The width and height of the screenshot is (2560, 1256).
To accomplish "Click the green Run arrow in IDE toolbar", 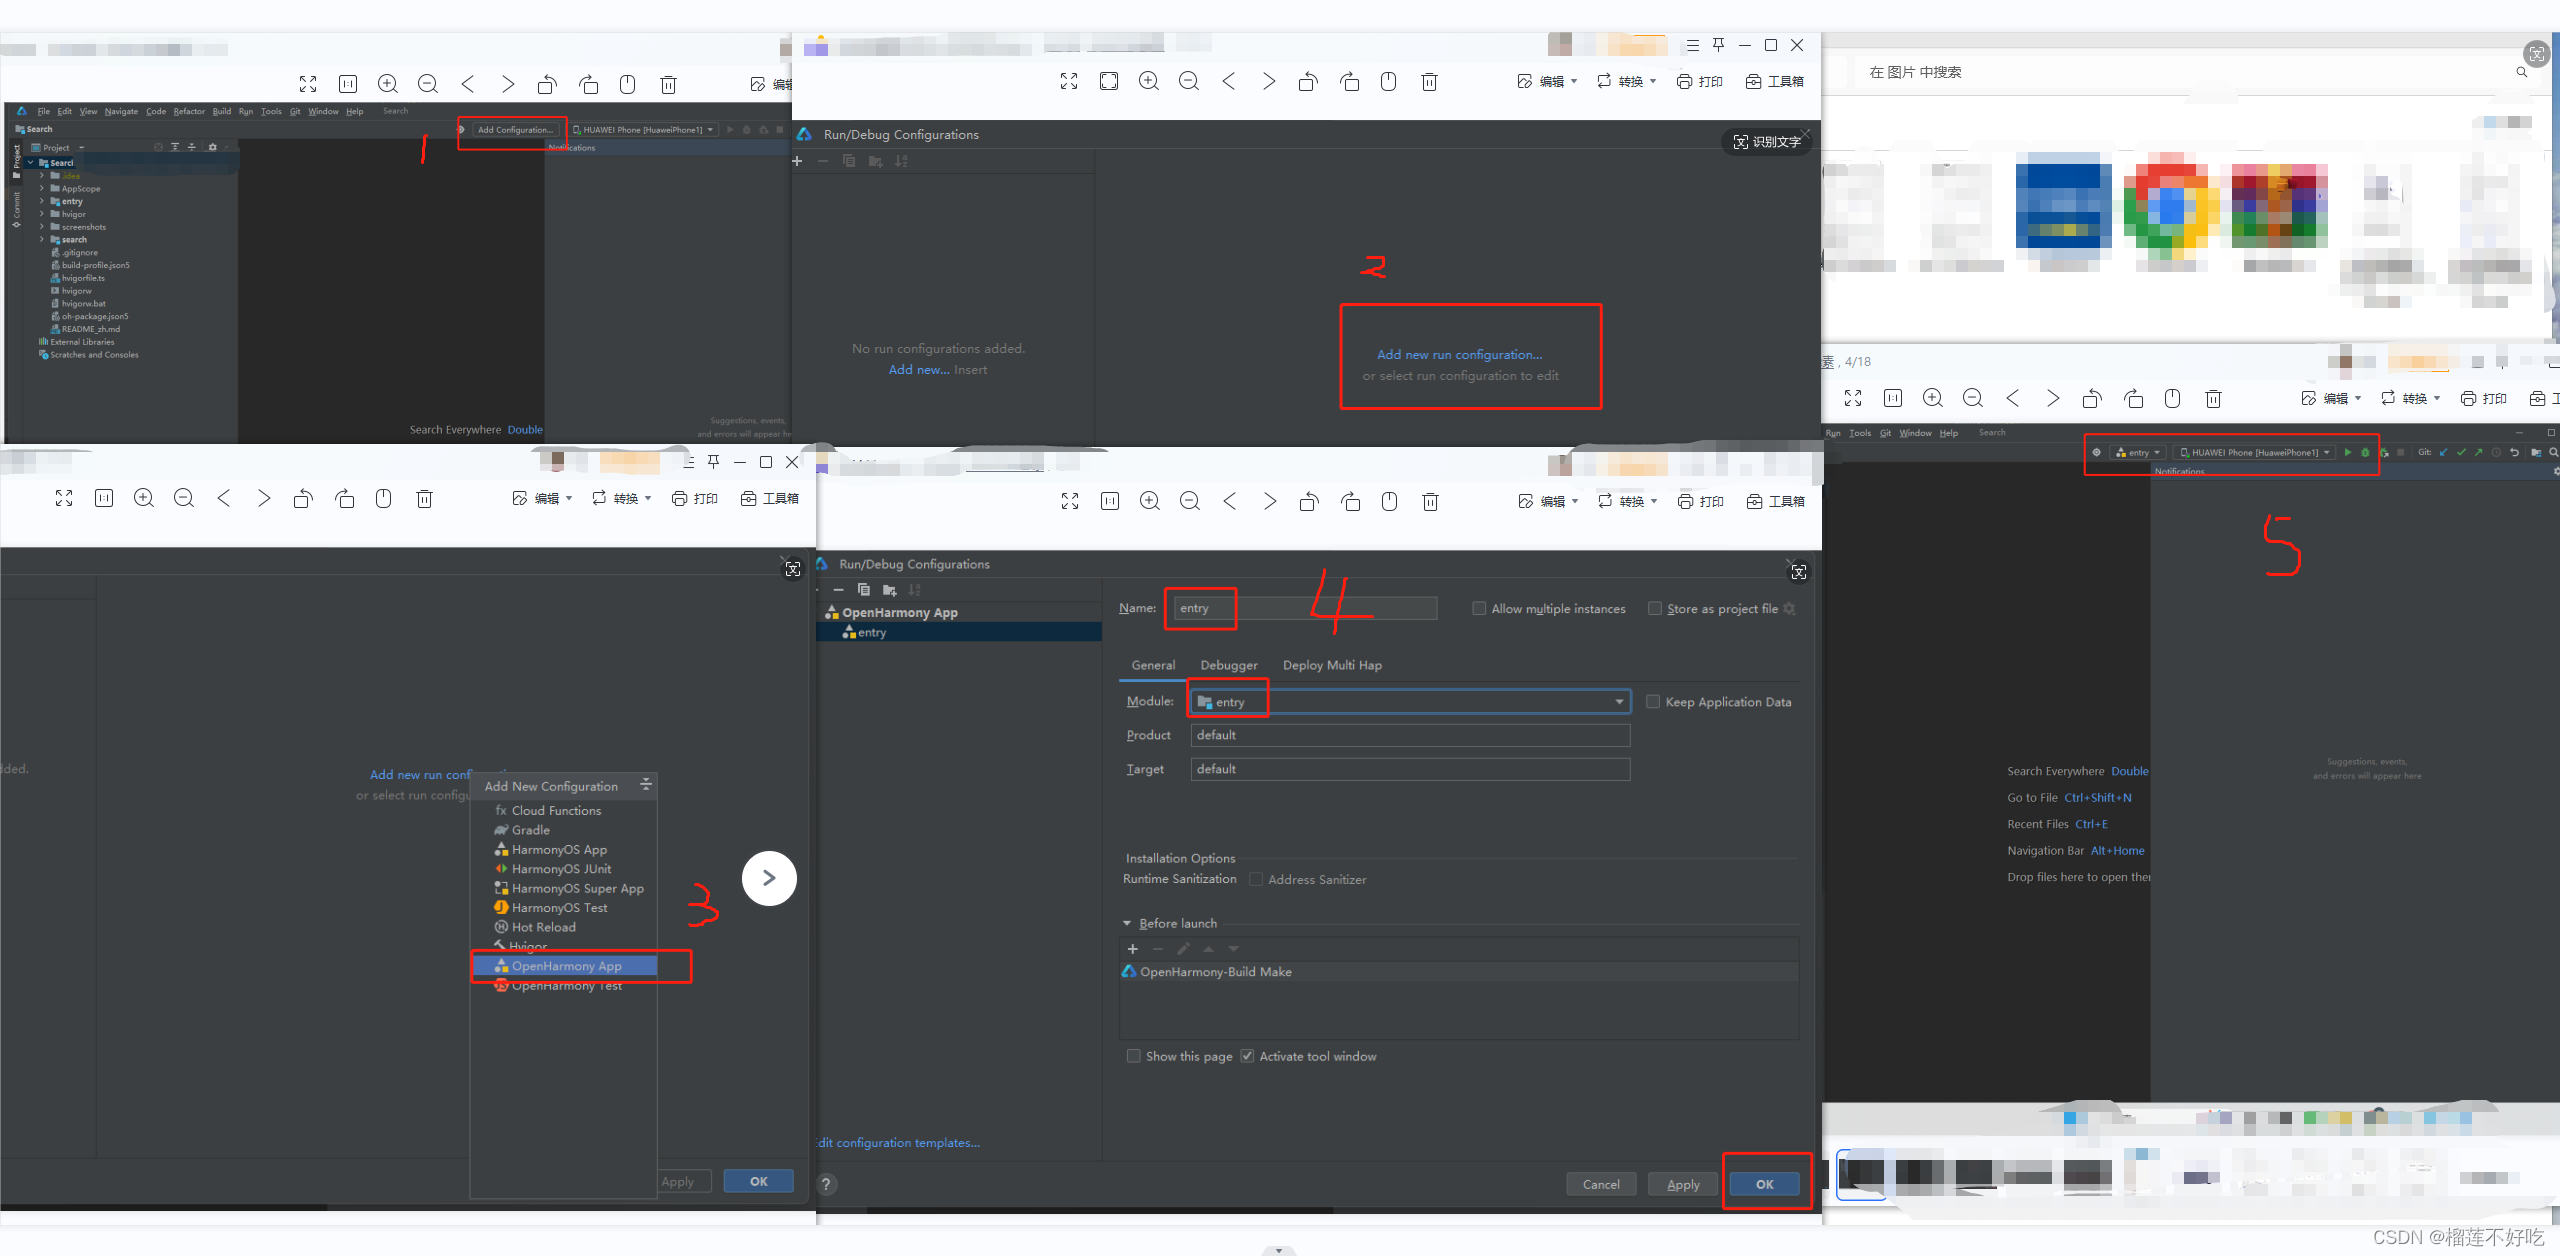I will point(2347,453).
